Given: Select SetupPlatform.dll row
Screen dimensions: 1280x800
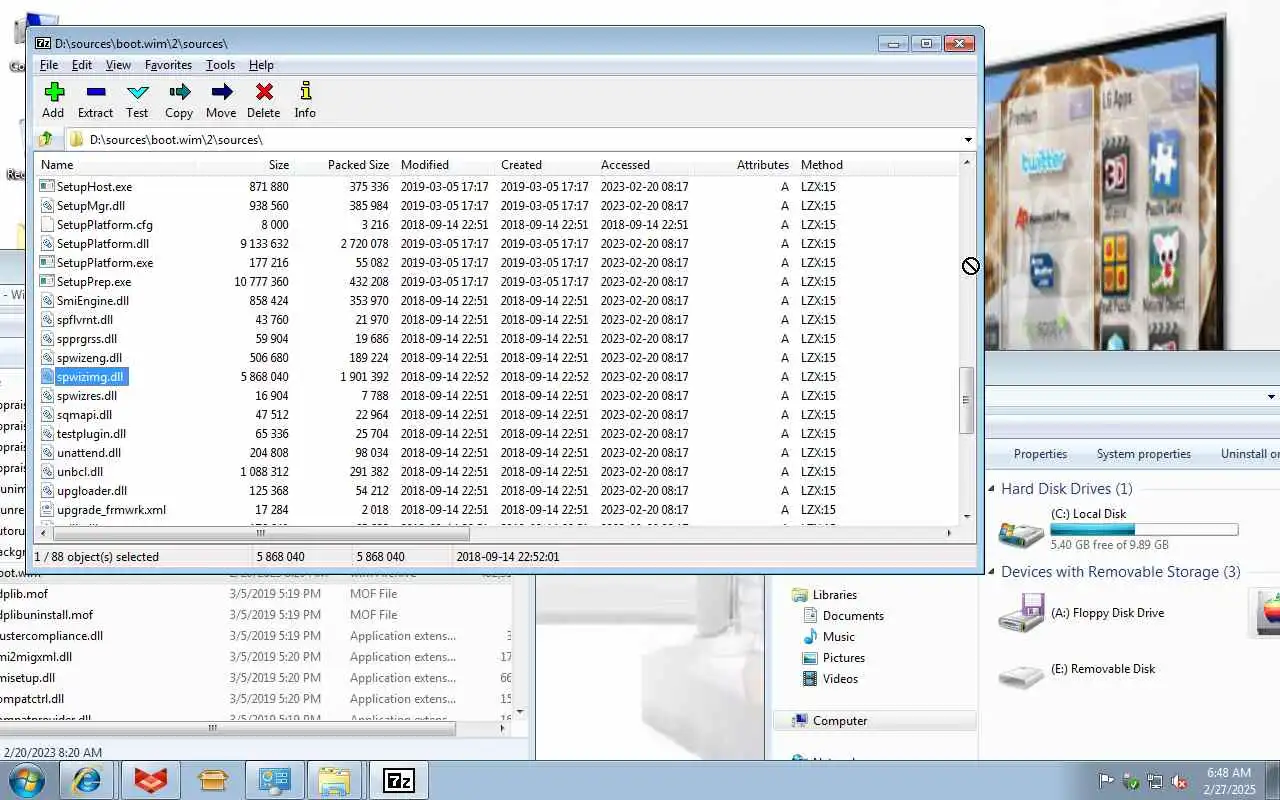Looking at the screenshot, I should click(x=497, y=243).
